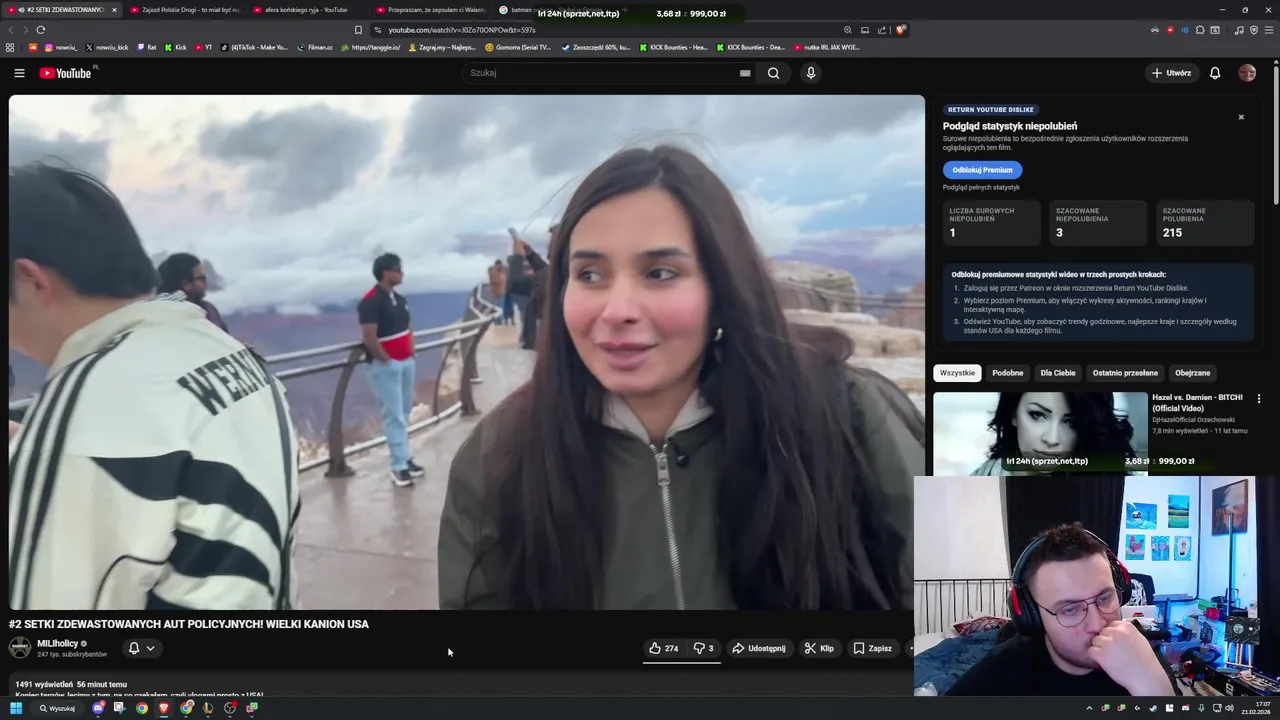Open the browser extensions puzzle icon
1280x720 pixels.
point(1200,30)
